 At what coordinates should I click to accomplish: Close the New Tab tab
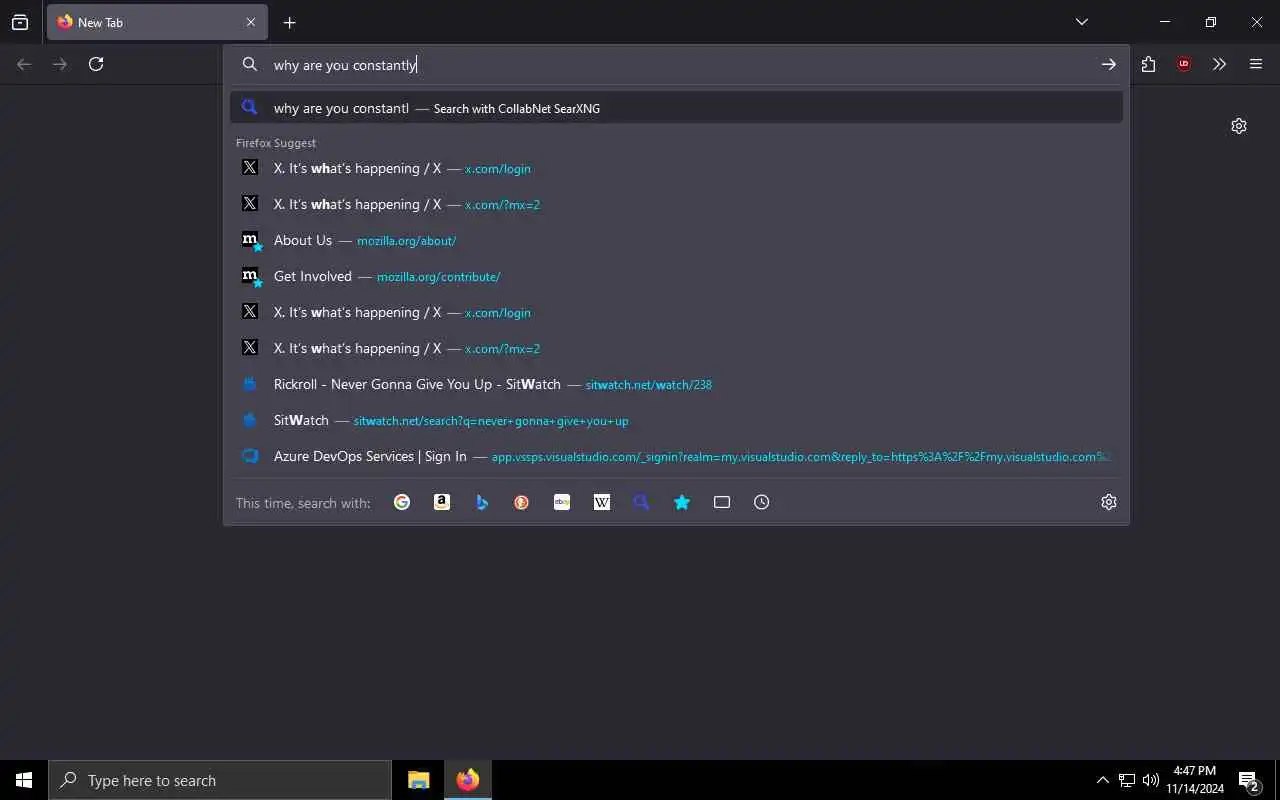[x=251, y=22]
